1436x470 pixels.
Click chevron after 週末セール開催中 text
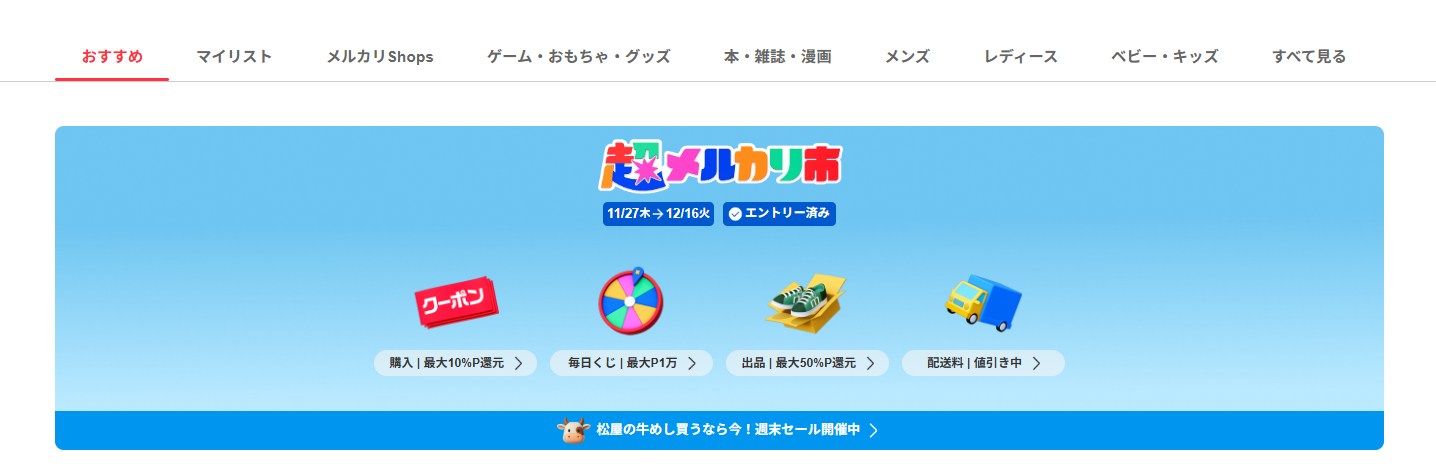coord(873,430)
